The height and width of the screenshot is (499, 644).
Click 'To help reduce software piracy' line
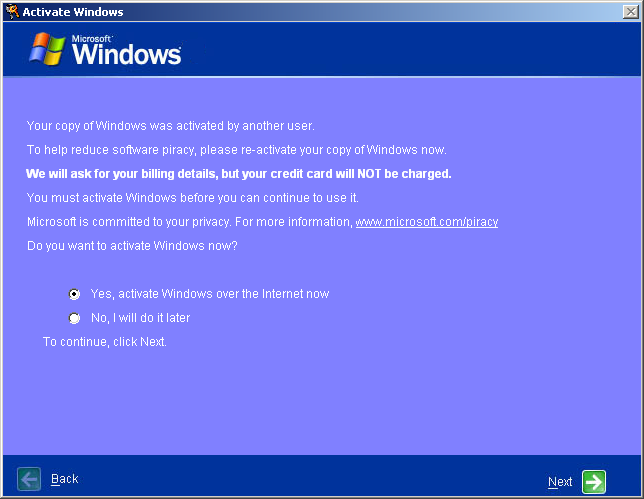tap(237, 150)
